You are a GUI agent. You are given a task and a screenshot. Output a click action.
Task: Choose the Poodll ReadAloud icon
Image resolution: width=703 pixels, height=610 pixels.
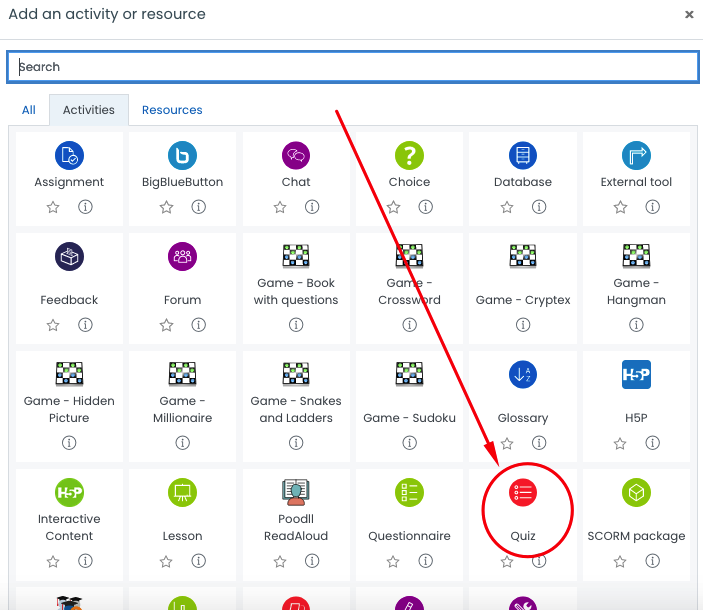(296, 492)
